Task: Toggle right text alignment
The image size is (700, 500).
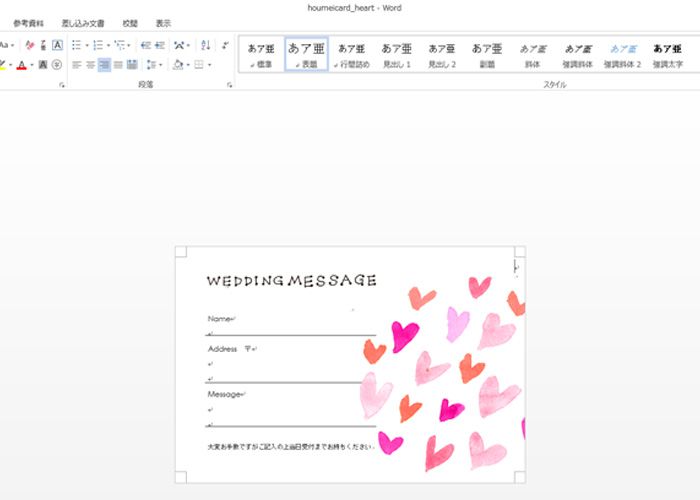Action: tap(104, 65)
